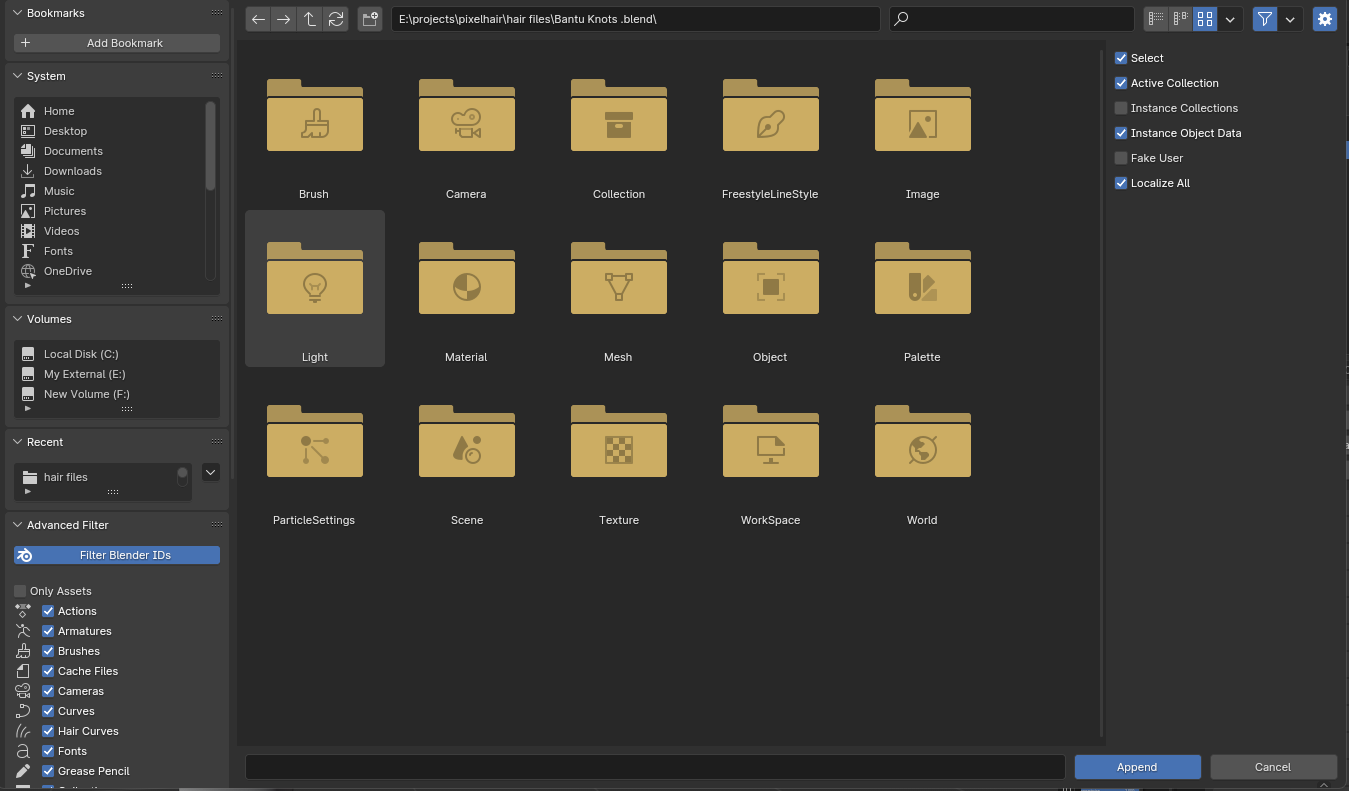Viewport: 1349px width, 791px height.
Task: Click the search field
Action: [x=1012, y=19]
